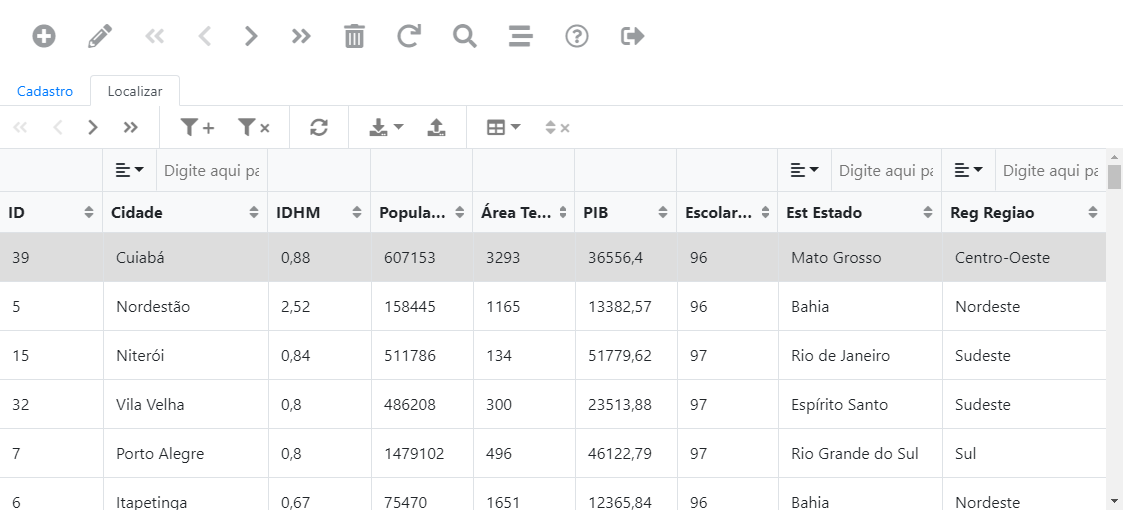This screenshot has height=510, width=1123.
Task: Click the Reg Regiao filter input field
Action: (1050, 171)
